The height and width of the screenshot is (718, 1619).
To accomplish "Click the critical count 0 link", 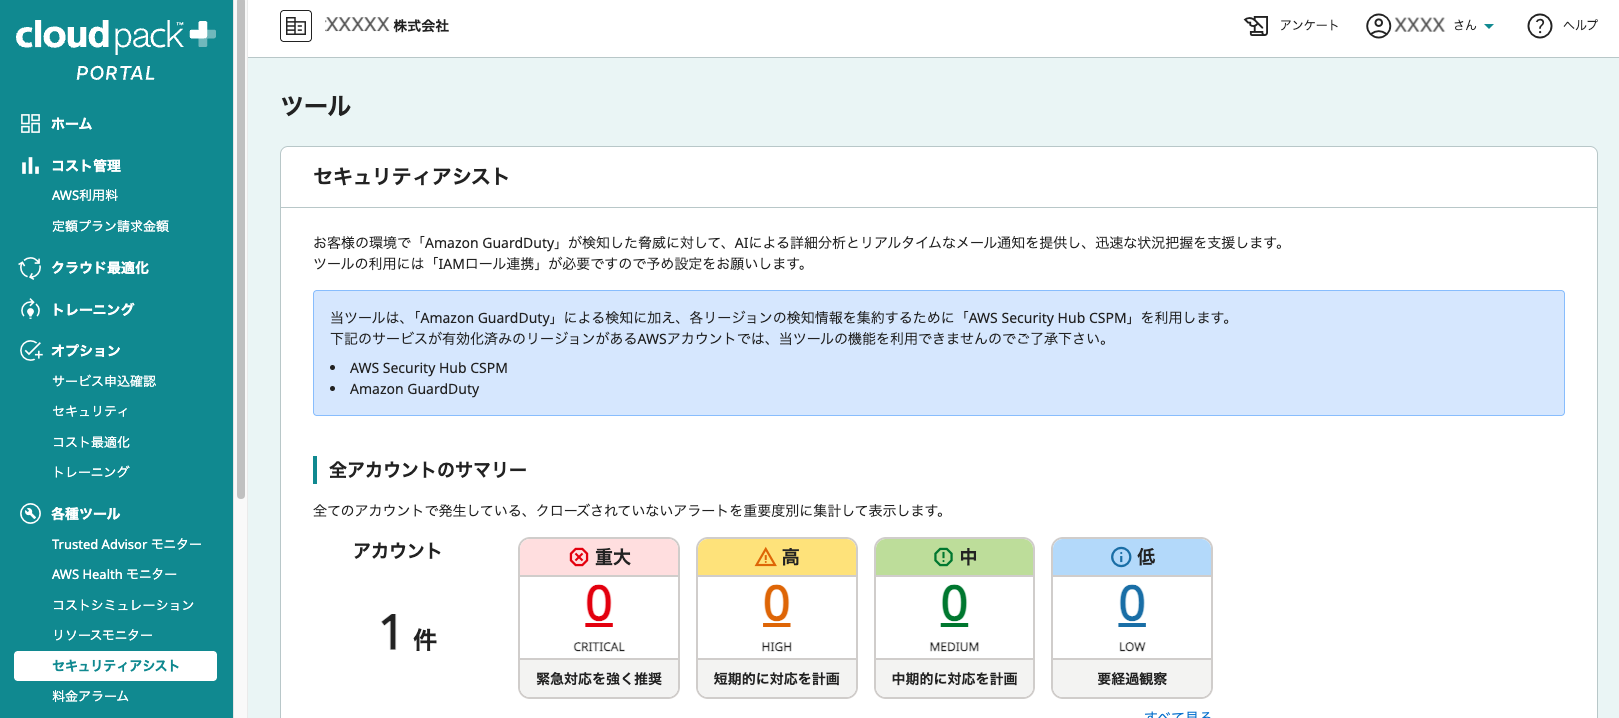I will point(599,604).
